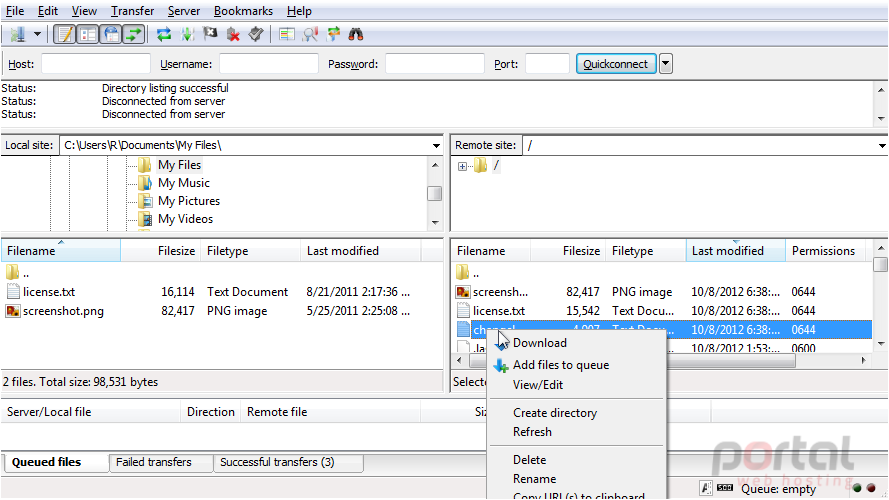Sort remote list by Permissions header
The width and height of the screenshot is (889, 500).
pyautogui.click(x=826, y=251)
